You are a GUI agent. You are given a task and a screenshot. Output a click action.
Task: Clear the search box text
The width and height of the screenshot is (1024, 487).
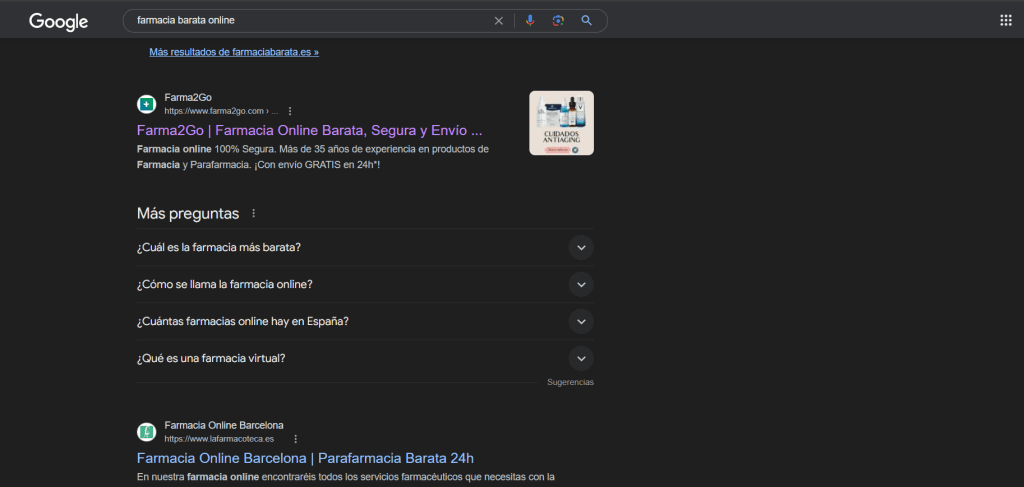point(498,21)
